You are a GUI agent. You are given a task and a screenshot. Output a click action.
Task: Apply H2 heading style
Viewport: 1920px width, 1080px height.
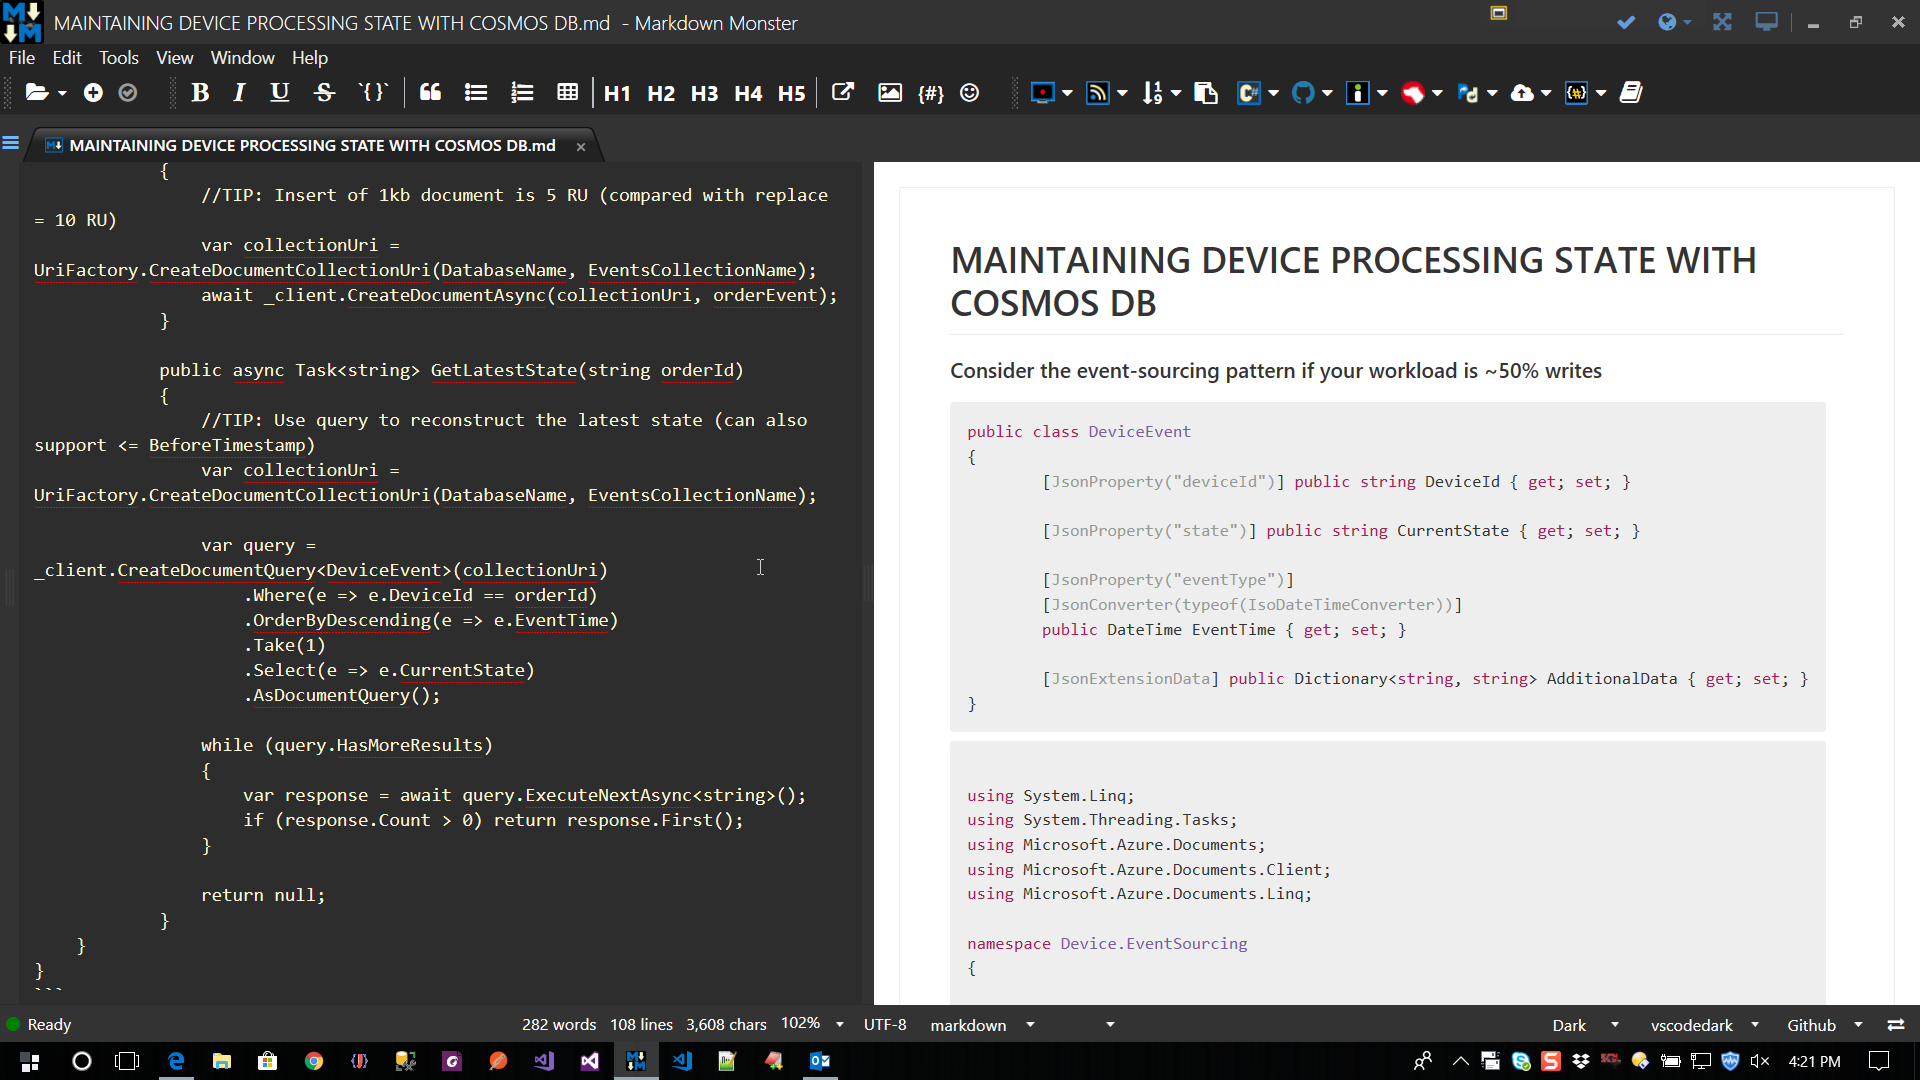point(660,92)
